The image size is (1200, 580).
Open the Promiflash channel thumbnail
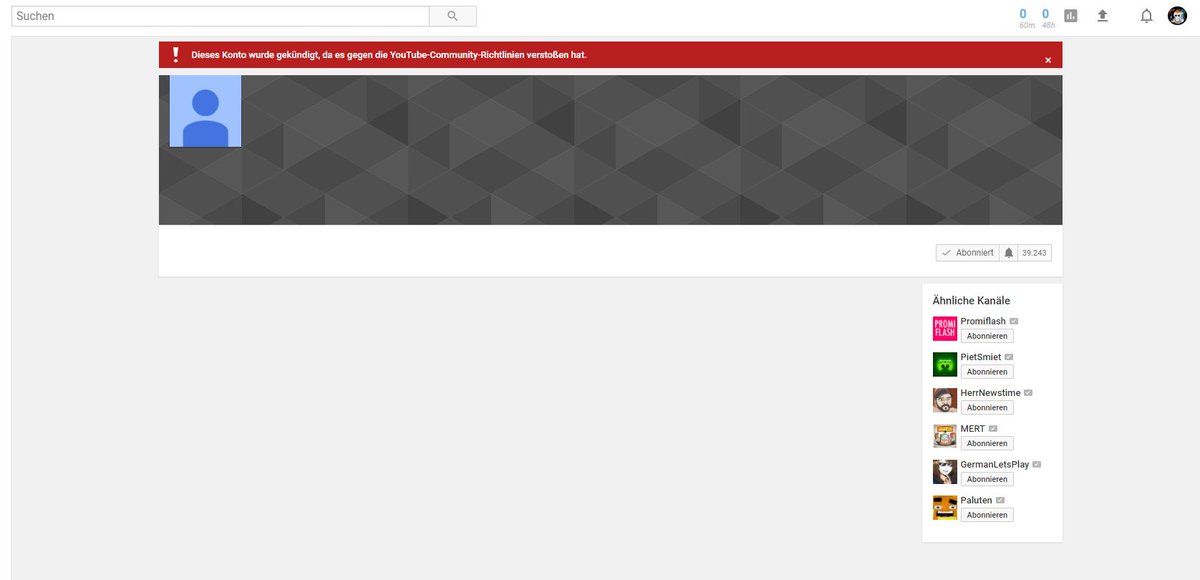pyautogui.click(x=945, y=329)
